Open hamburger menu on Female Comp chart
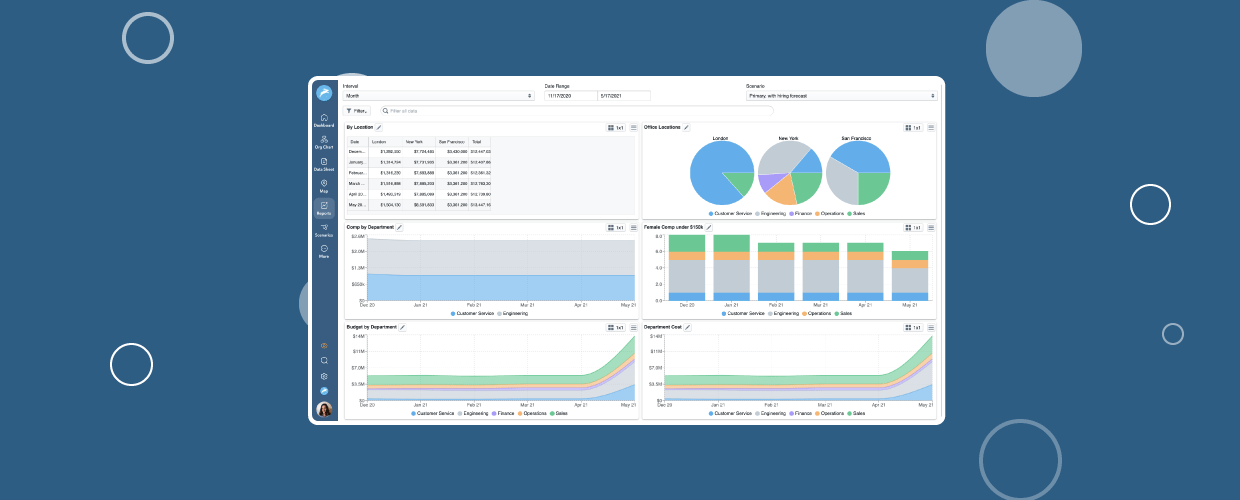 [931, 228]
